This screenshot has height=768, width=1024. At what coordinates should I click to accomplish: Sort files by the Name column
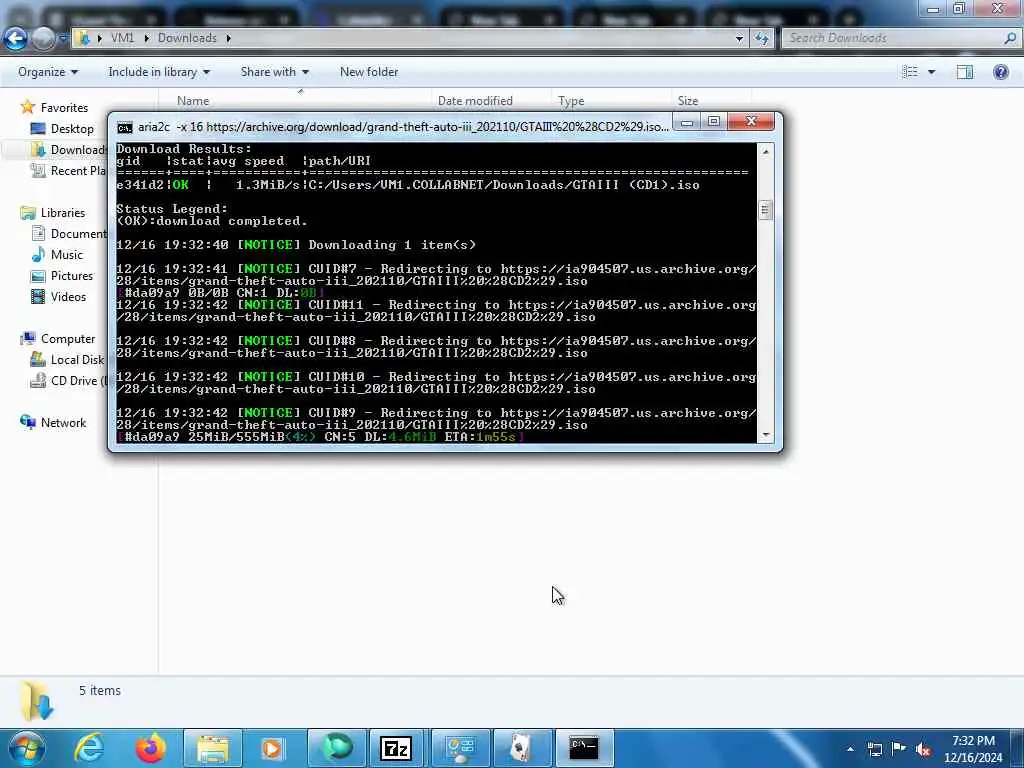pos(193,101)
